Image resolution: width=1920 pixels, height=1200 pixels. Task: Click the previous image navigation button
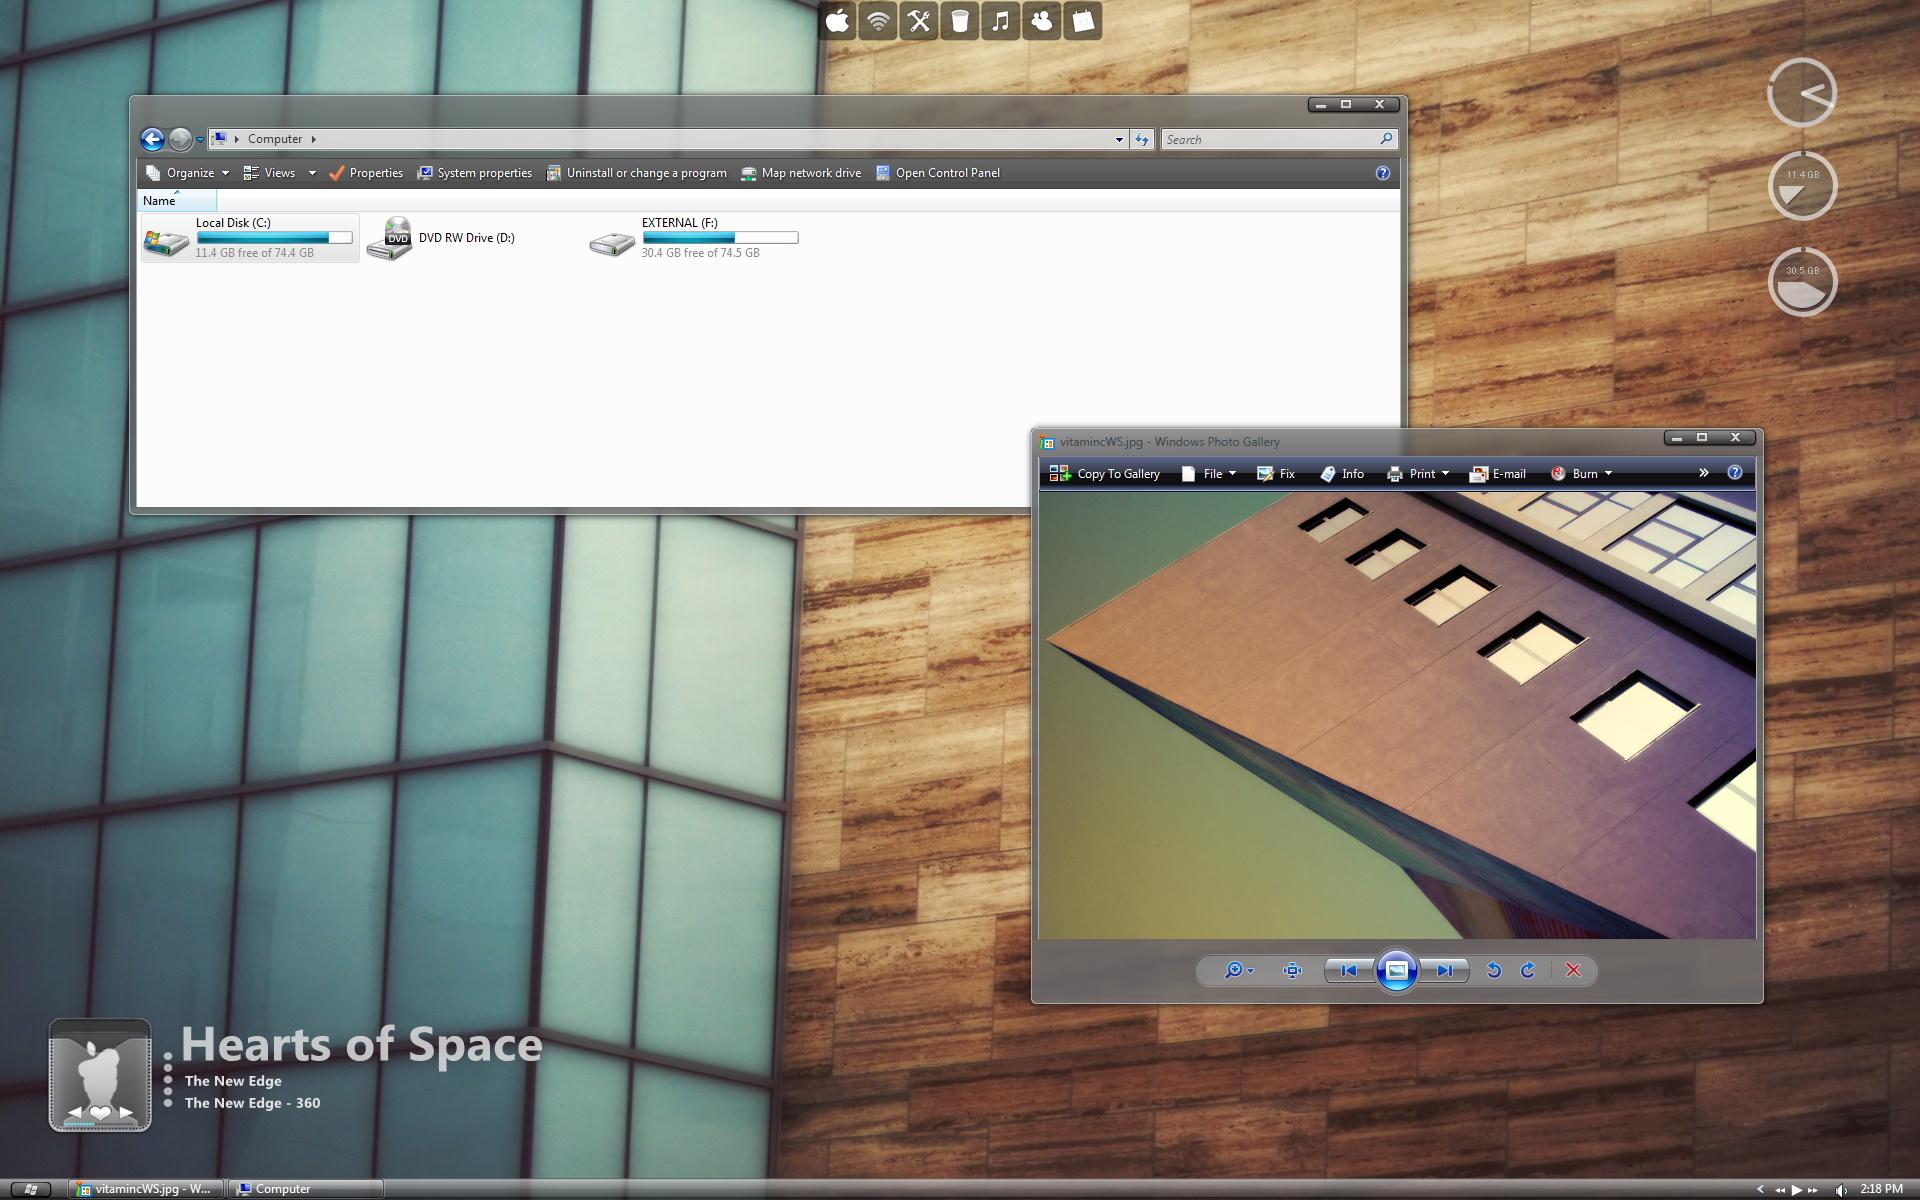(1348, 969)
